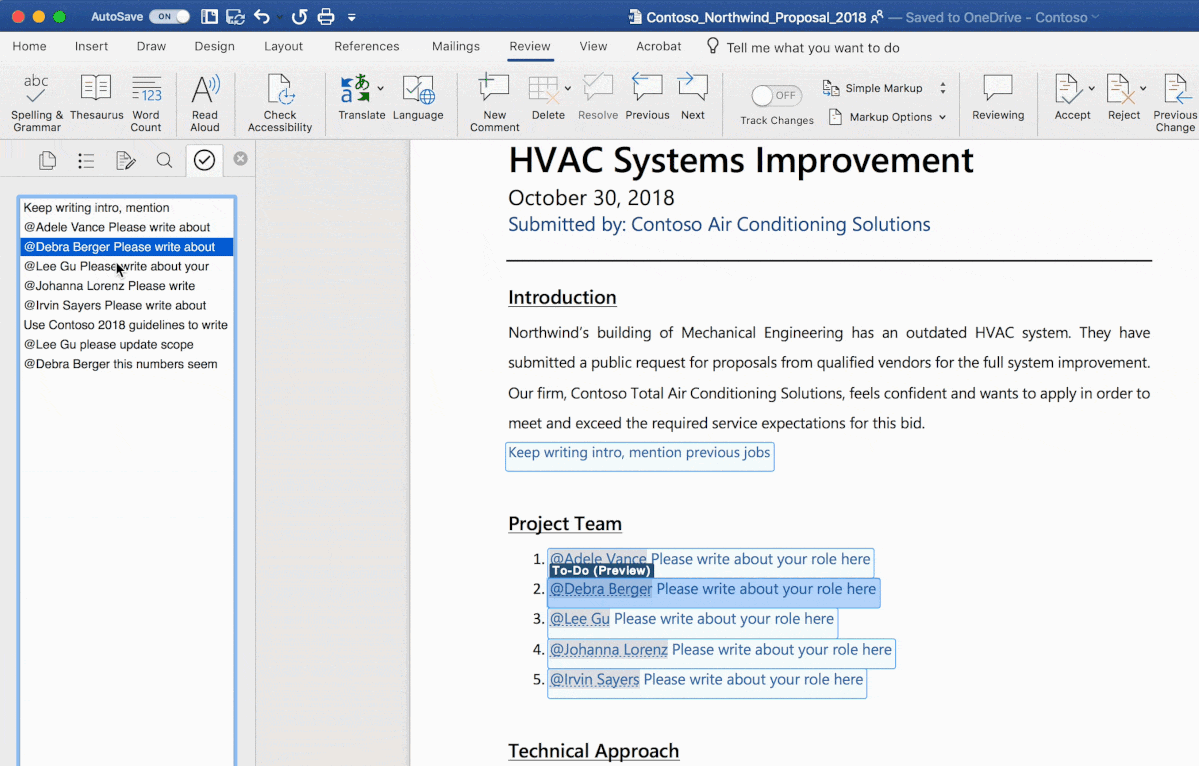
Task: Switch to the Insert tab
Action: (x=91, y=46)
